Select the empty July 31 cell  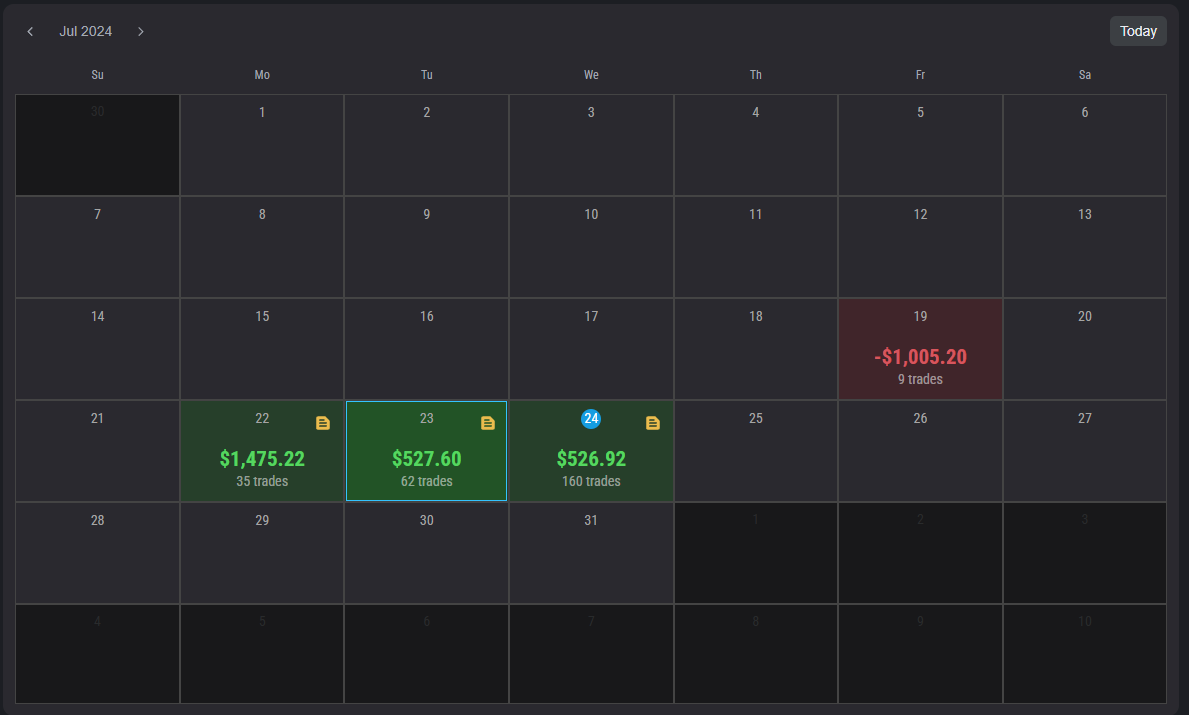(590, 553)
